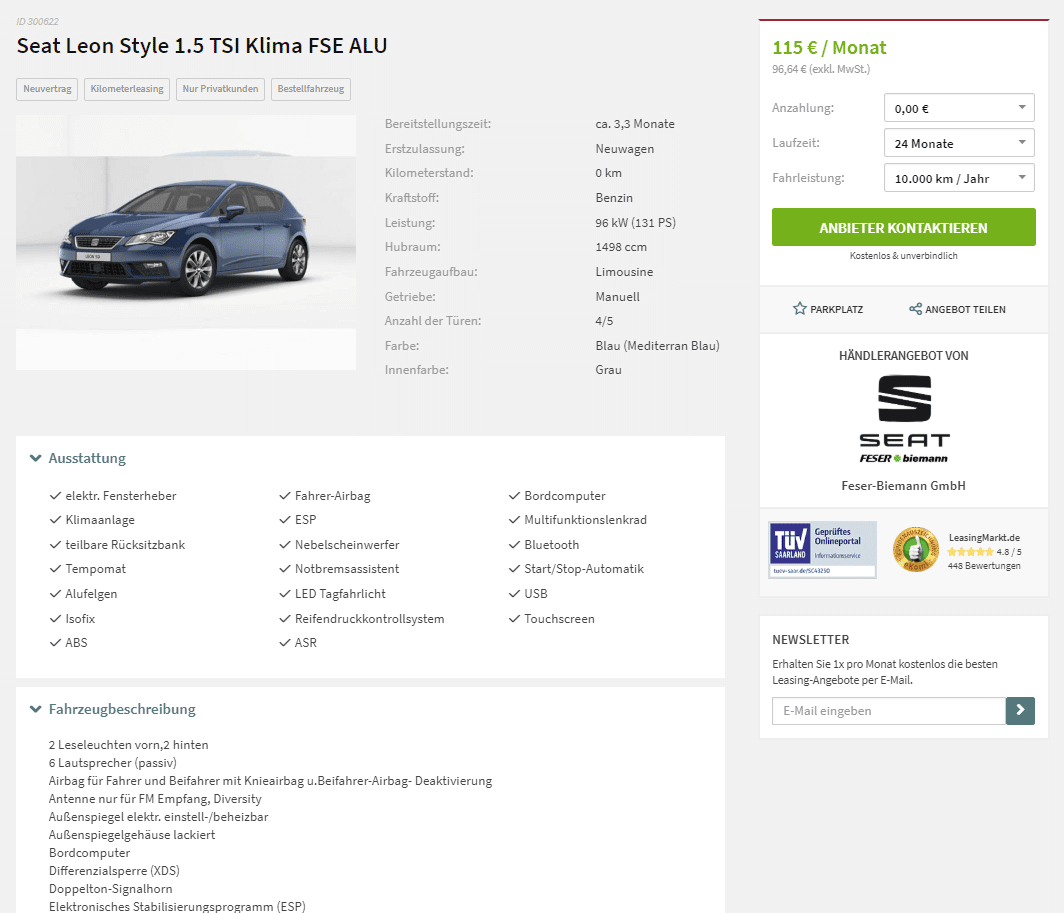Click the ca. 3,3 Monate value
The image size is (1064, 913).
634,124
